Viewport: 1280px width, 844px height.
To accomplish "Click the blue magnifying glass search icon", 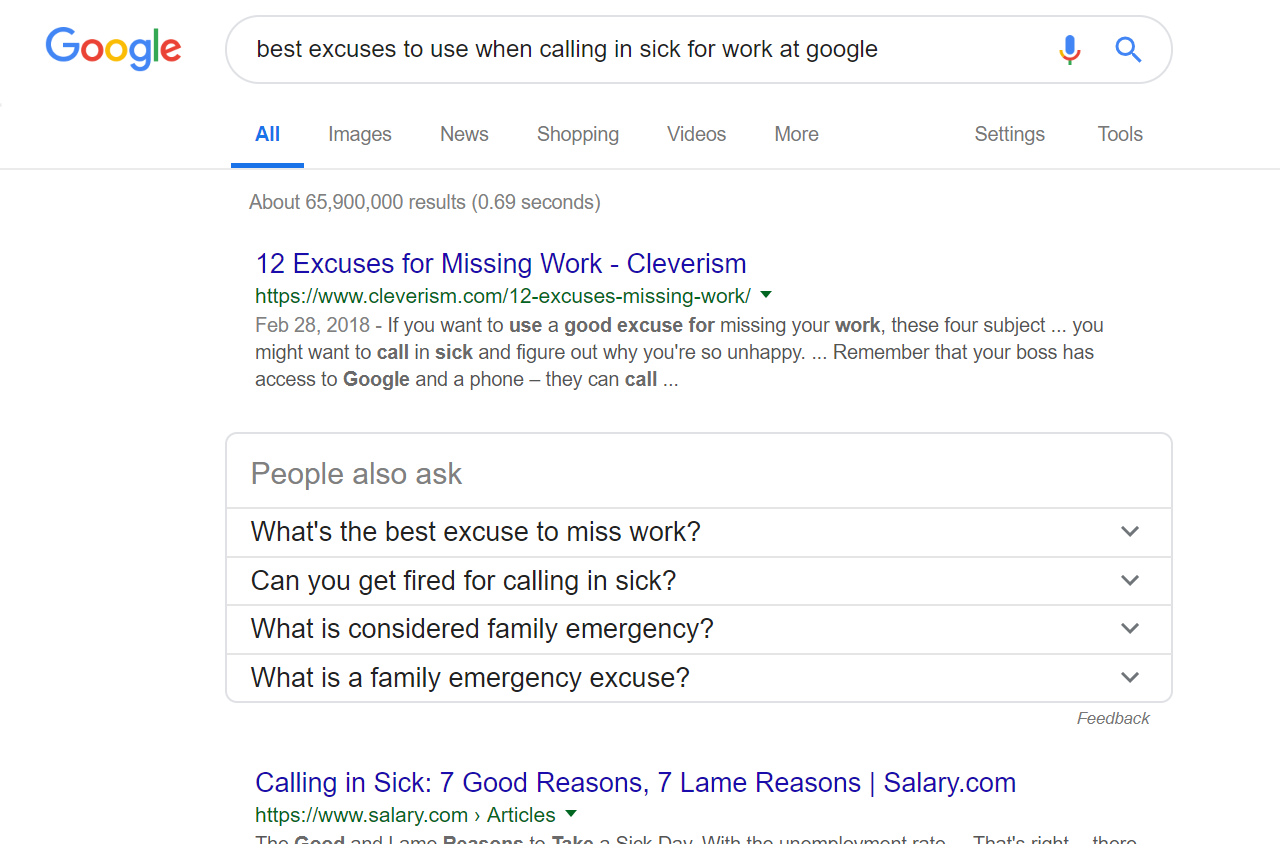I will [1128, 49].
